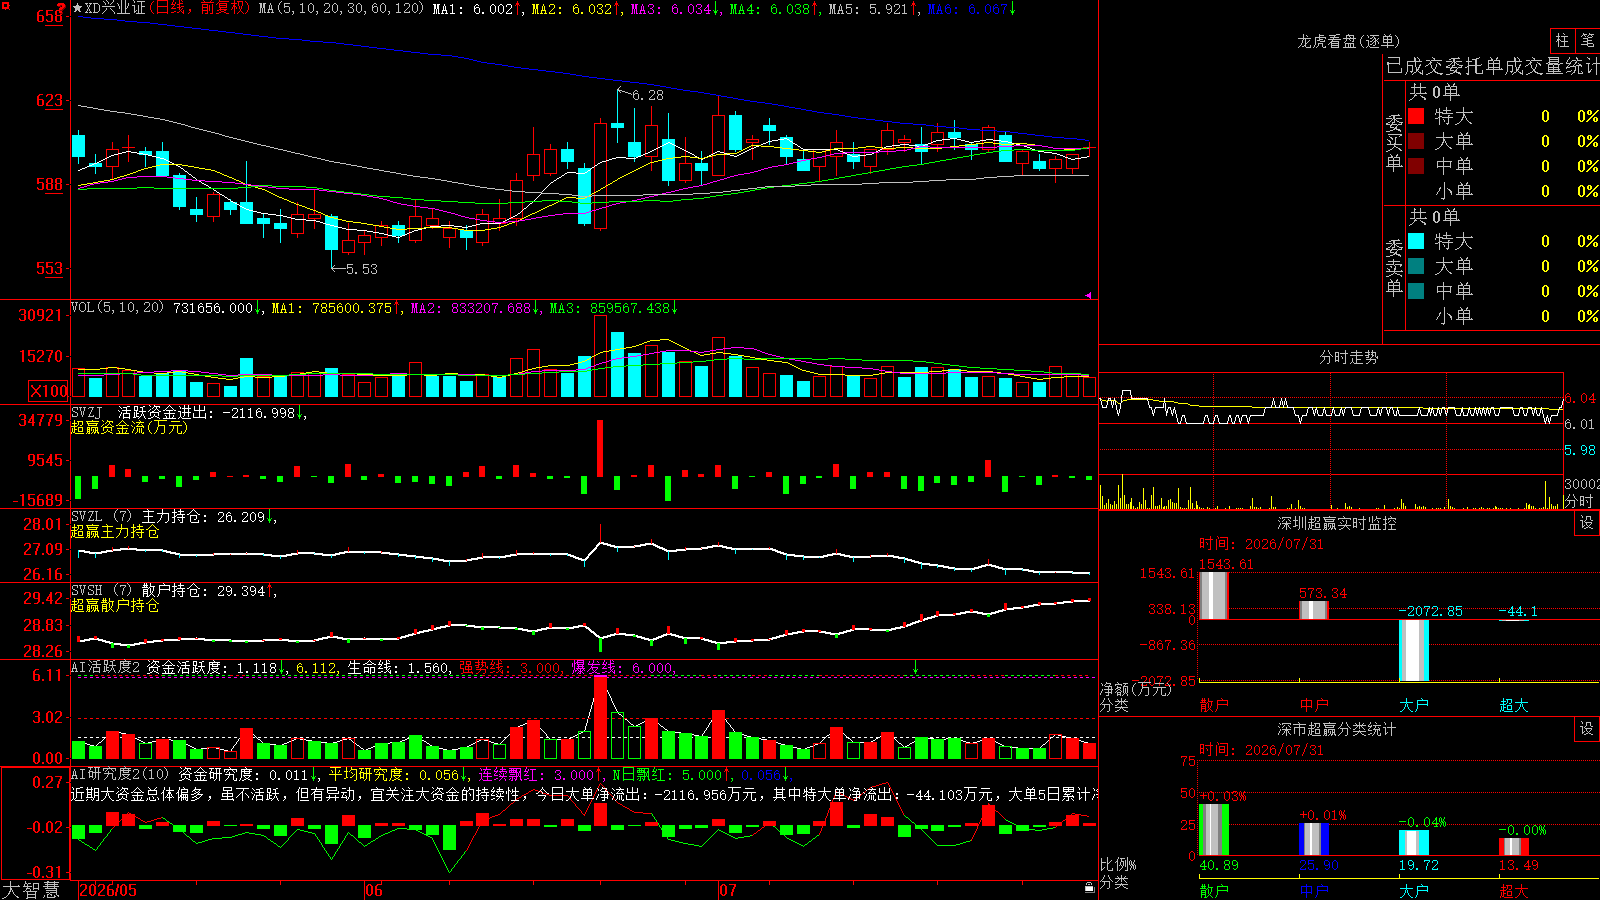Click the green down arrow in AI活跃度 header

pos(915,667)
